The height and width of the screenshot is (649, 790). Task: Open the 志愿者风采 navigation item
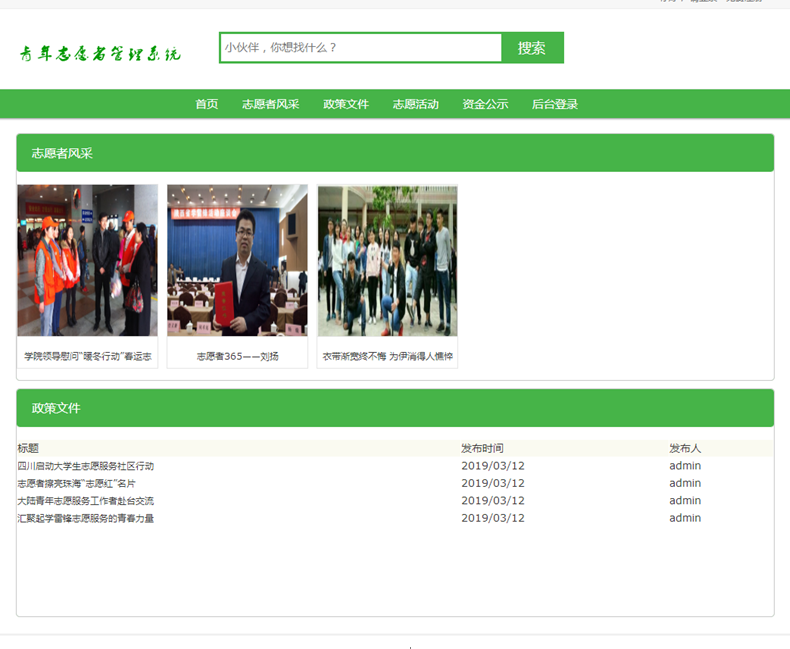click(x=271, y=104)
